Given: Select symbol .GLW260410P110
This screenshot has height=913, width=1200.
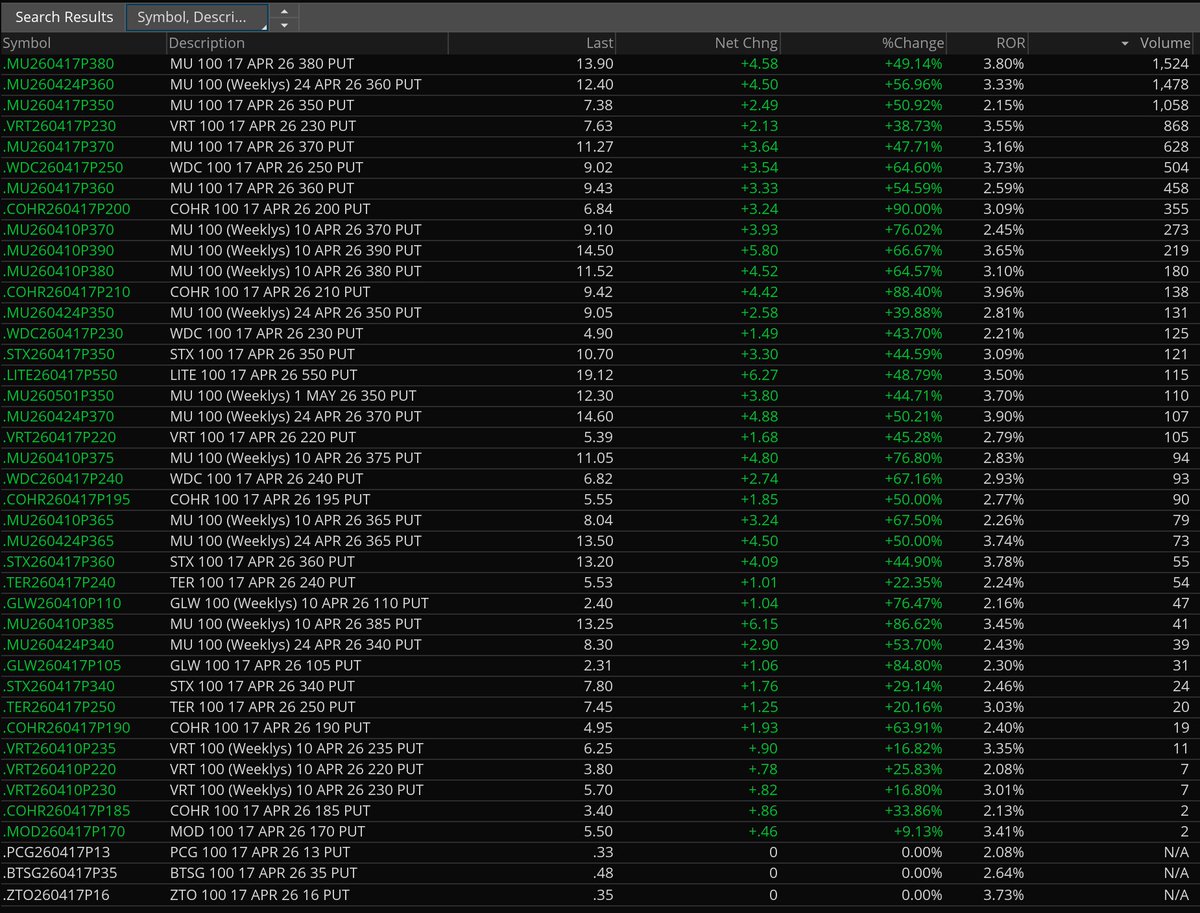Looking at the screenshot, I should tap(61, 603).
